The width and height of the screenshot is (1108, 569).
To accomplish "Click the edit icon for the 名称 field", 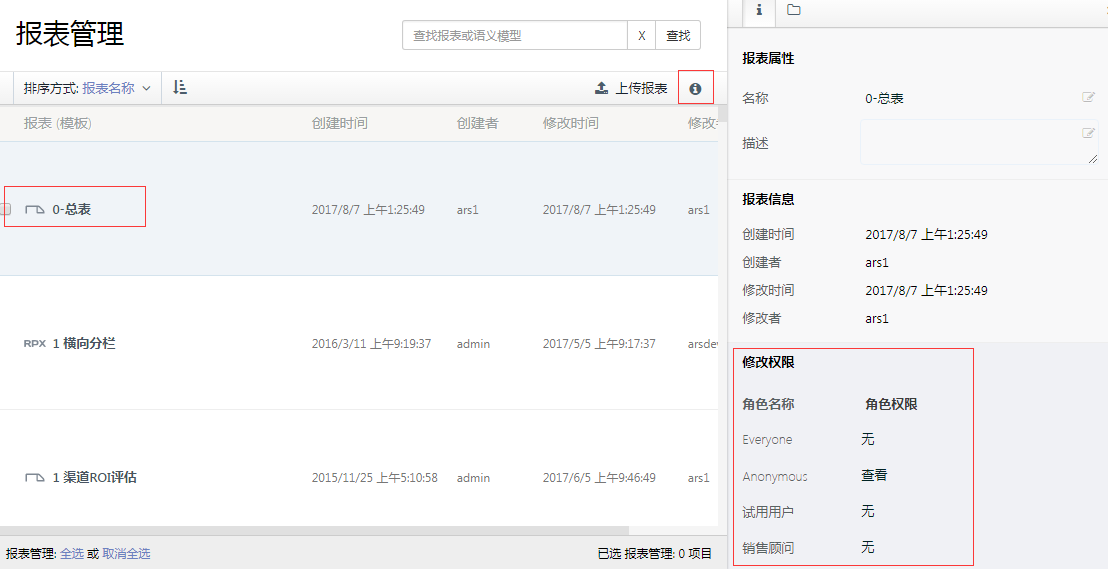I will pyautogui.click(x=1088, y=98).
